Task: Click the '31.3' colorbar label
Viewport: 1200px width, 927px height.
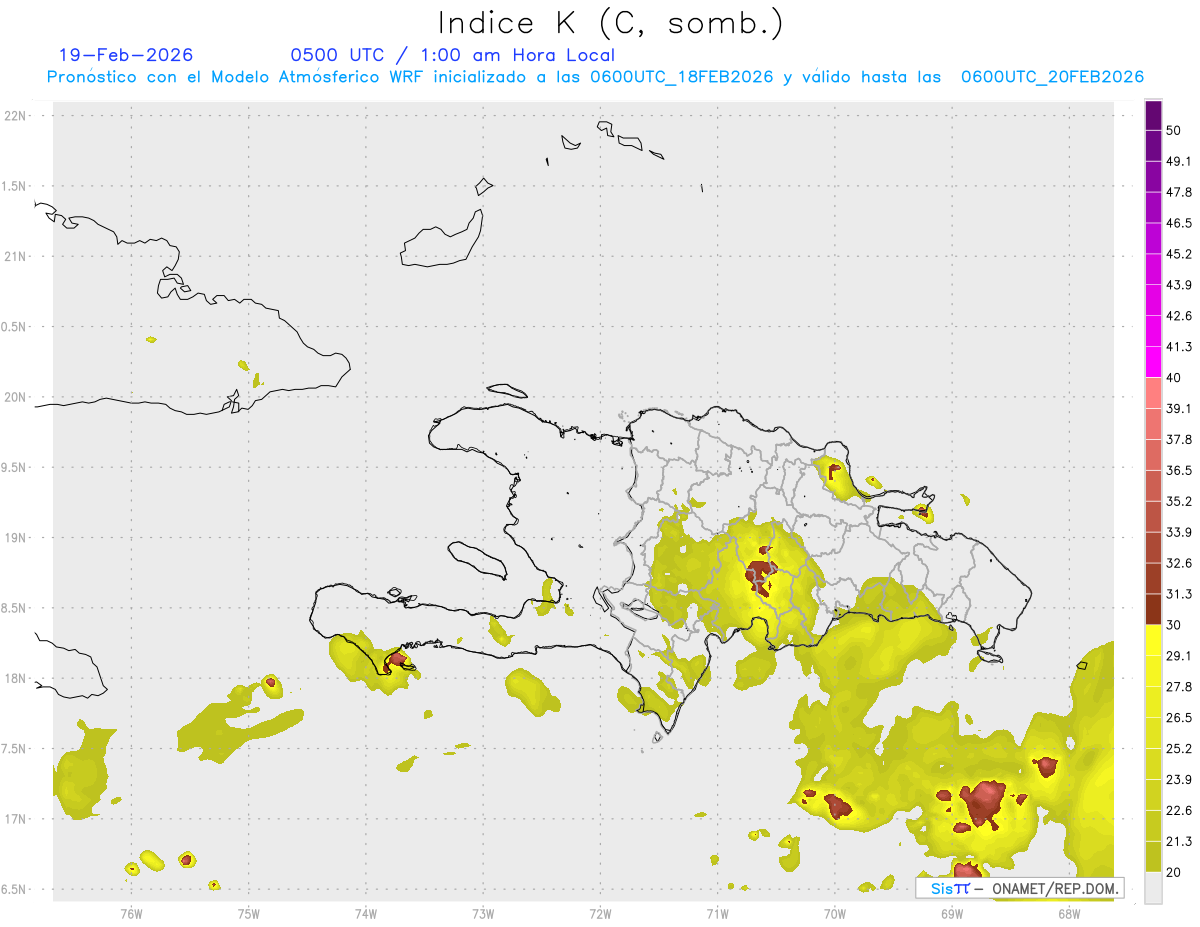Action: [x=1179, y=594]
